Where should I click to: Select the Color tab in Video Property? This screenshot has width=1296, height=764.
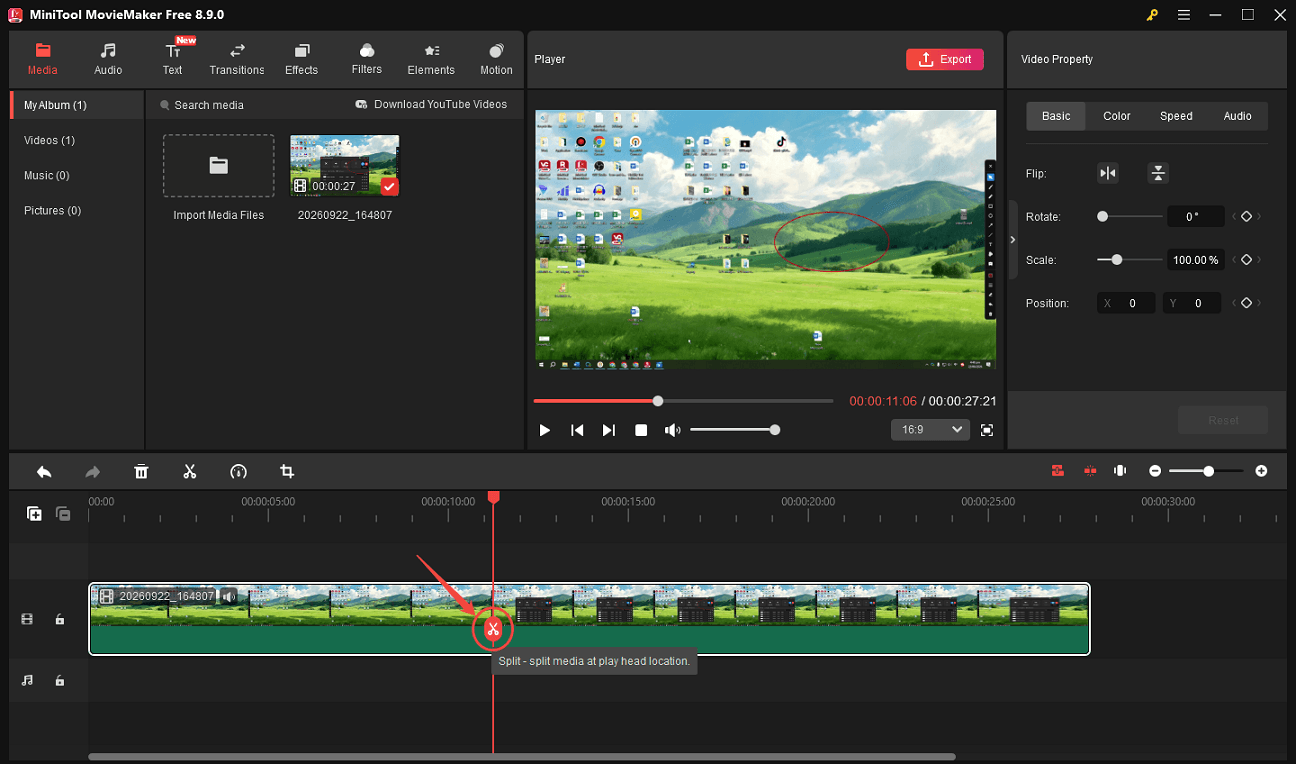tap(1117, 116)
